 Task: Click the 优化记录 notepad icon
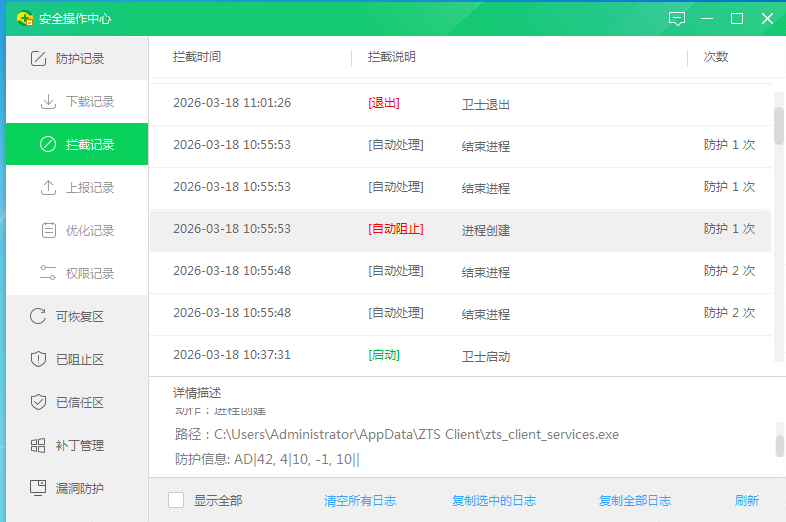(49, 231)
